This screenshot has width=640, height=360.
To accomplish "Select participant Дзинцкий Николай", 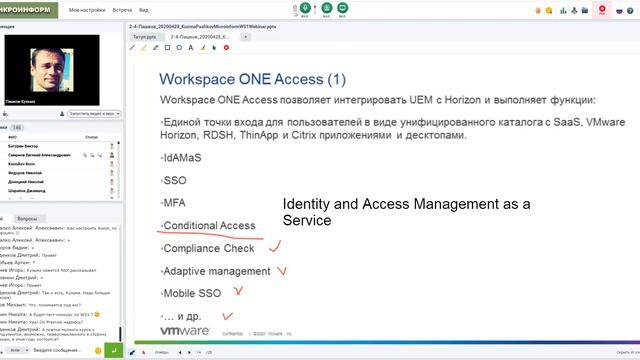I will (x=26, y=182).
